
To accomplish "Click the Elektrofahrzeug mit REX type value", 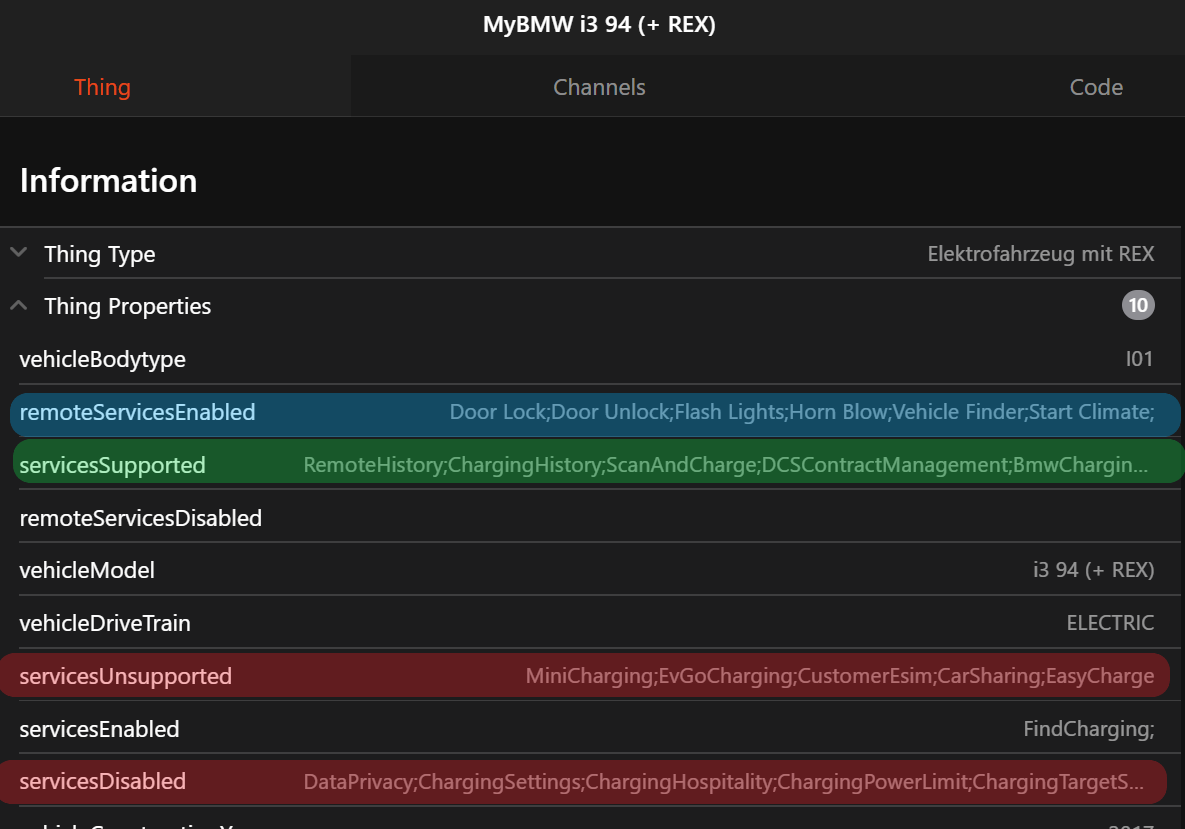I will 1040,254.
